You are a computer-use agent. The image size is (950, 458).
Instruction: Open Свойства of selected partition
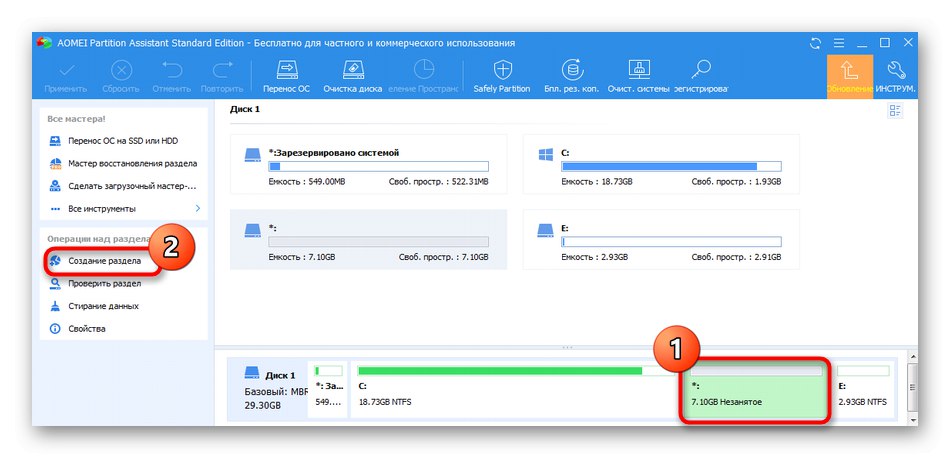77,328
